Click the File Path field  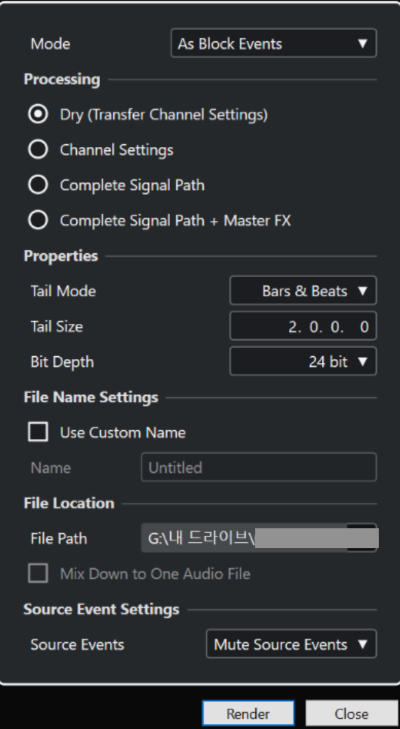[244, 538]
